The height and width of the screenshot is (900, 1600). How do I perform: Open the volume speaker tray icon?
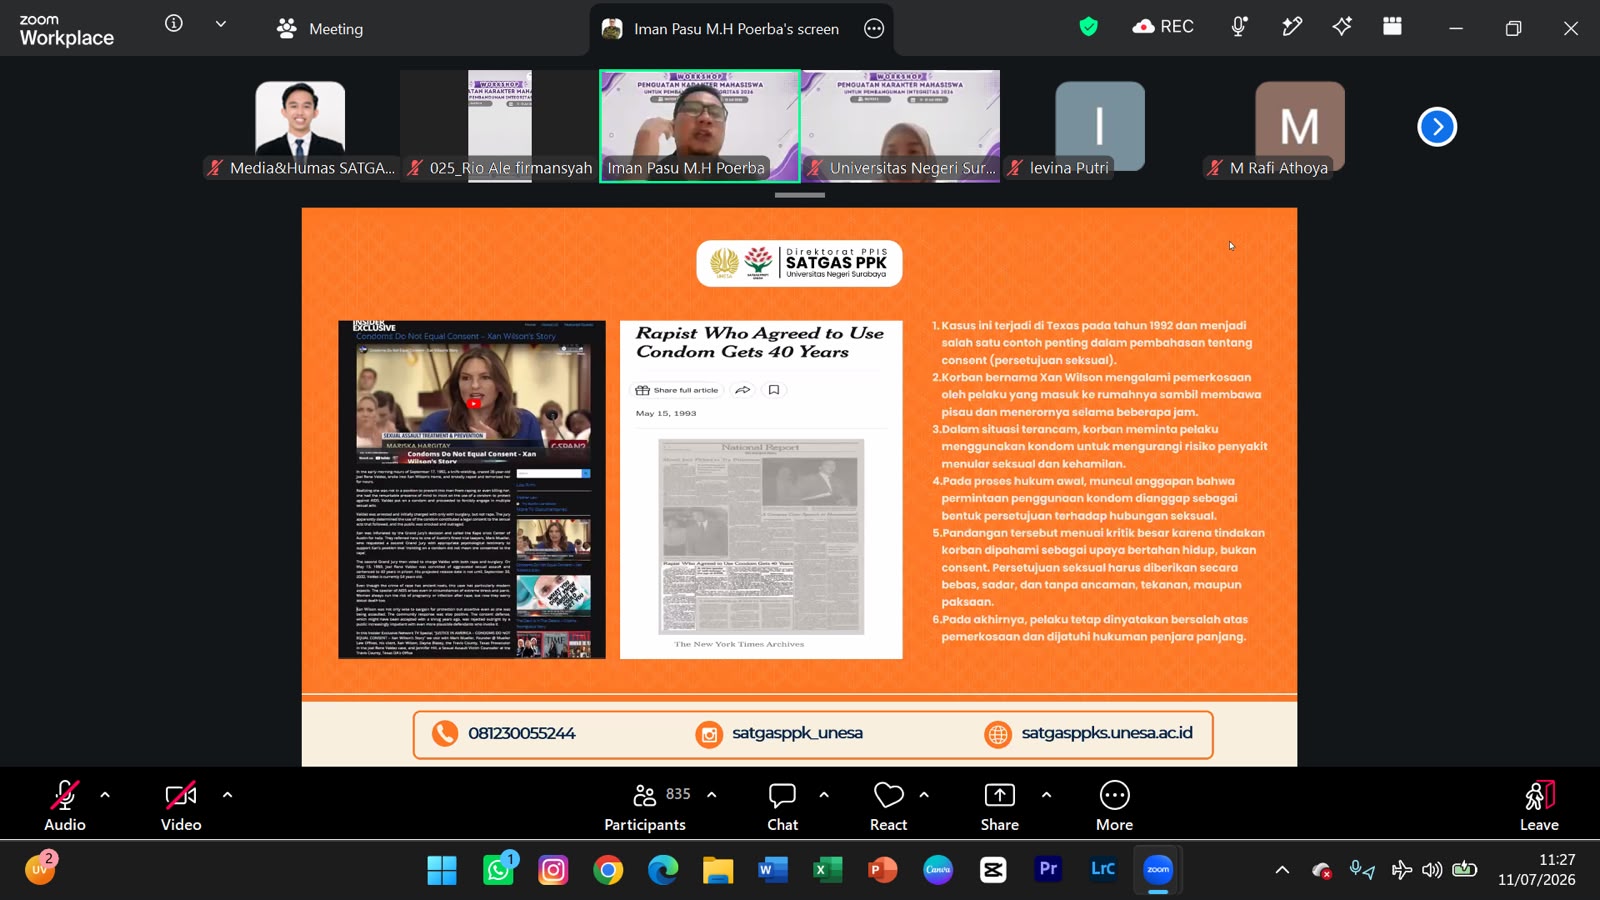pyautogui.click(x=1432, y=869)
